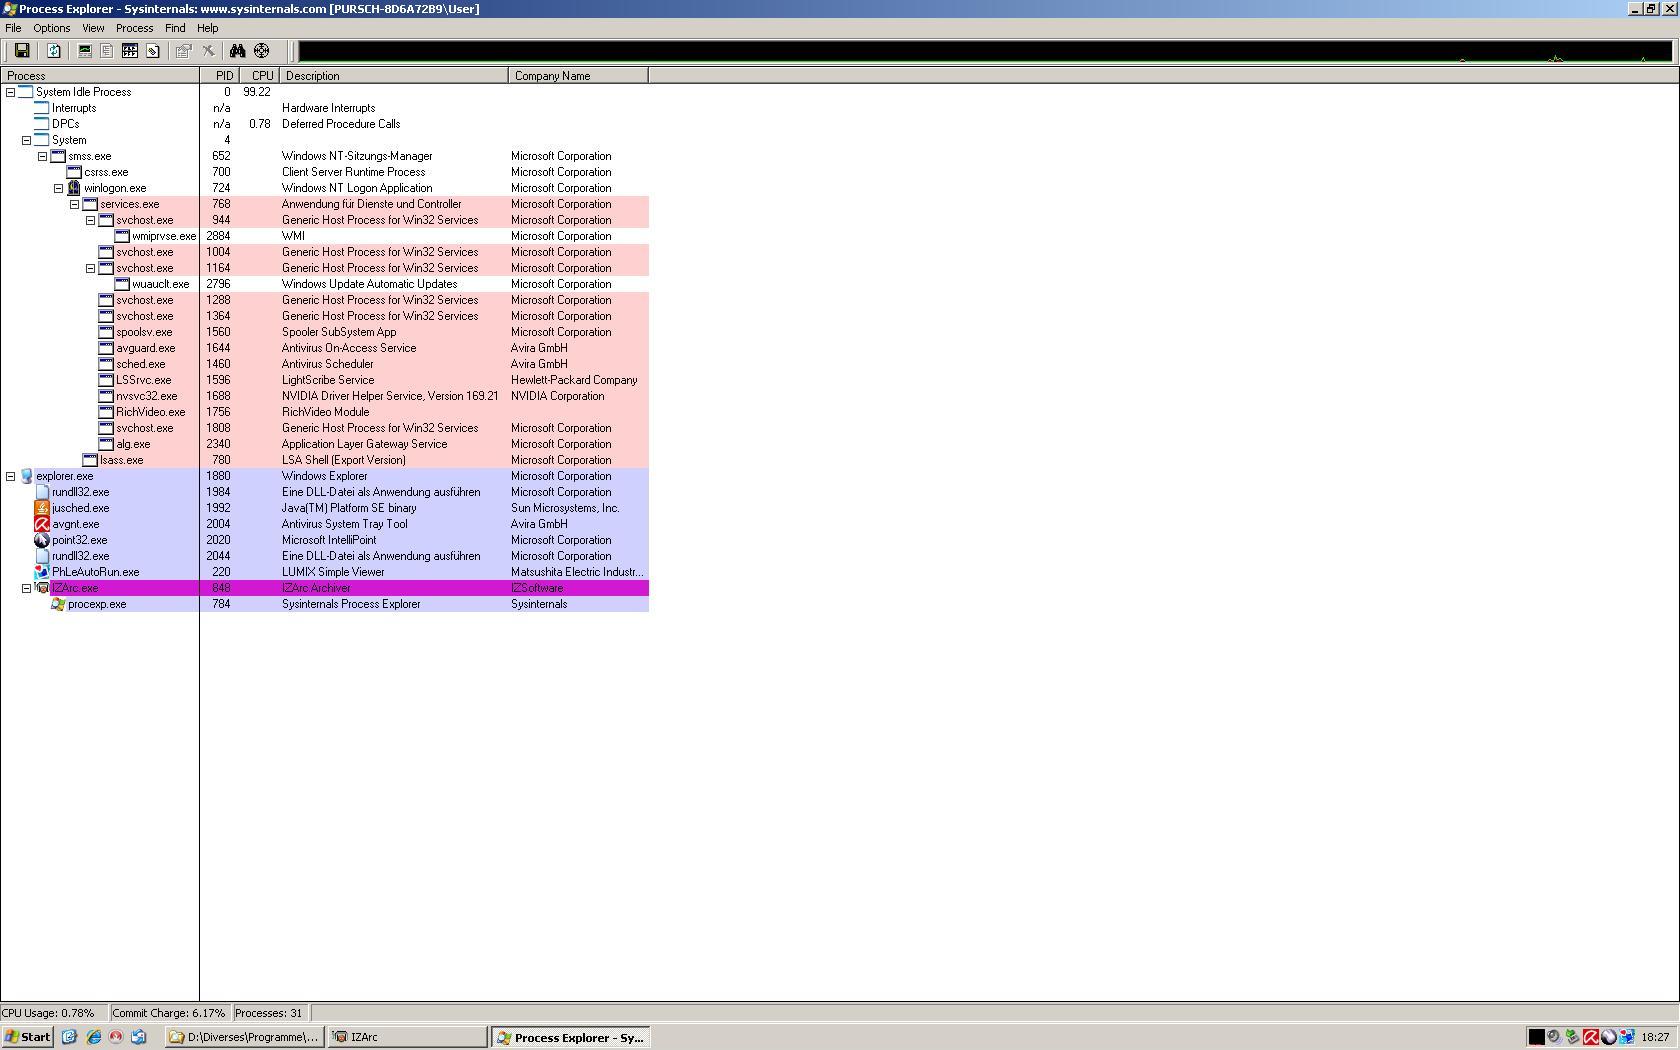Click the mouse icon beside point32.exe
This screenshot has height=1050, width=1680.
(42, 540)
